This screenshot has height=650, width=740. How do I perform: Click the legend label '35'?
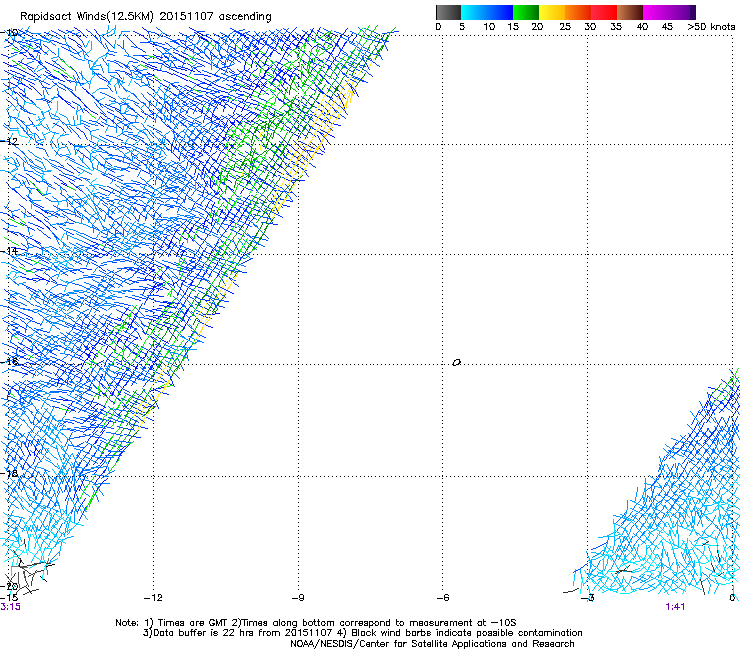[x=616, y=27]
